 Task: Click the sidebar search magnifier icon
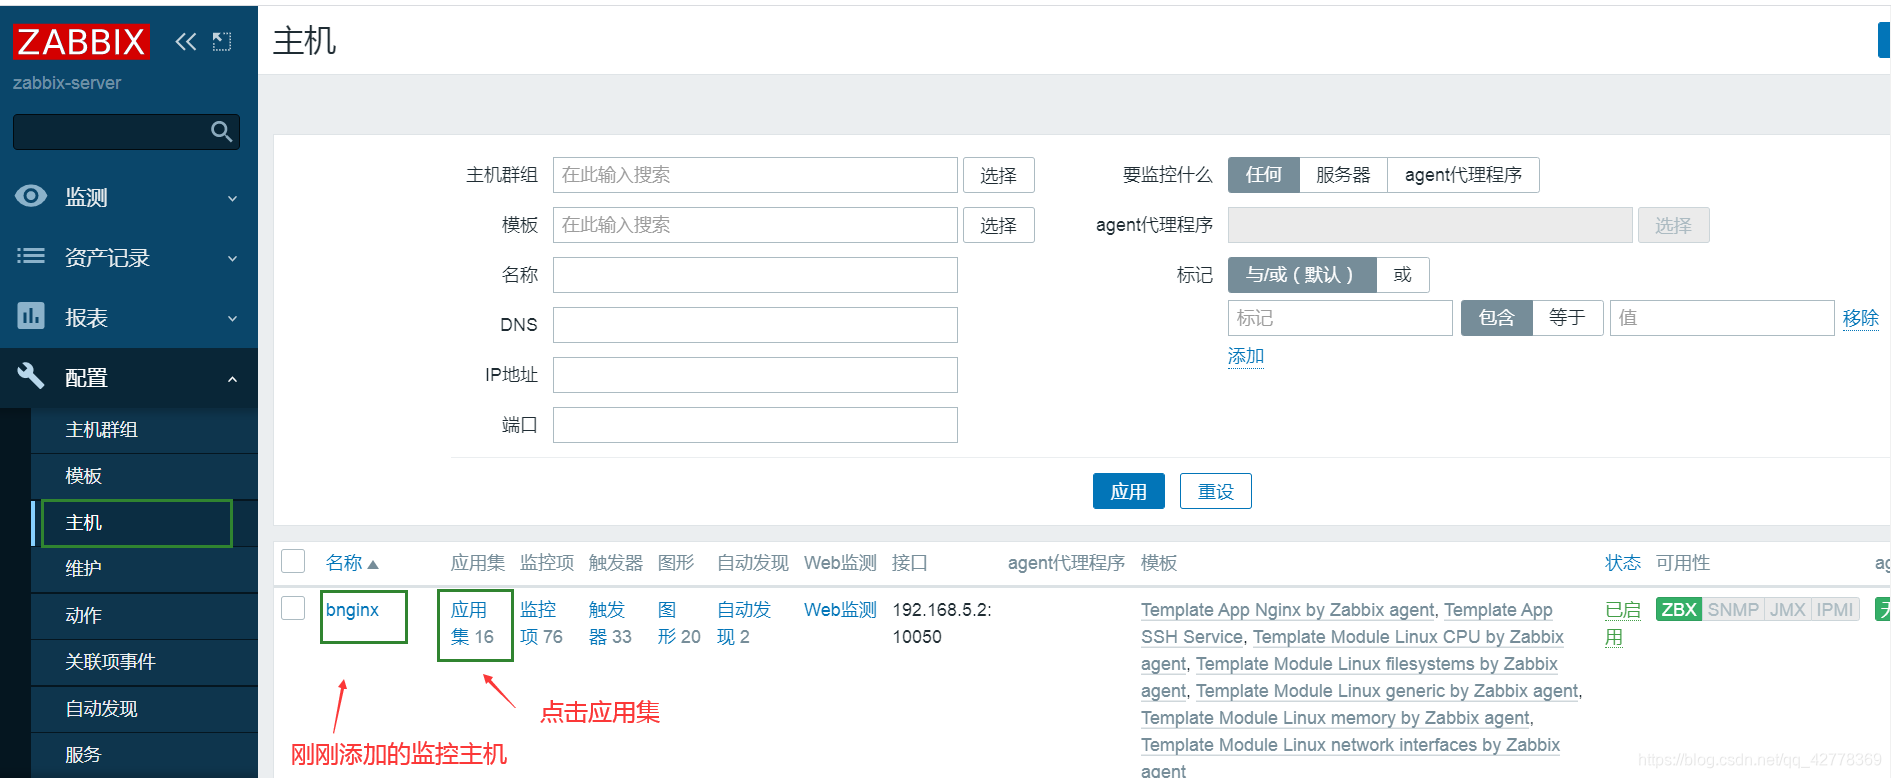click(x=222, y=131)
